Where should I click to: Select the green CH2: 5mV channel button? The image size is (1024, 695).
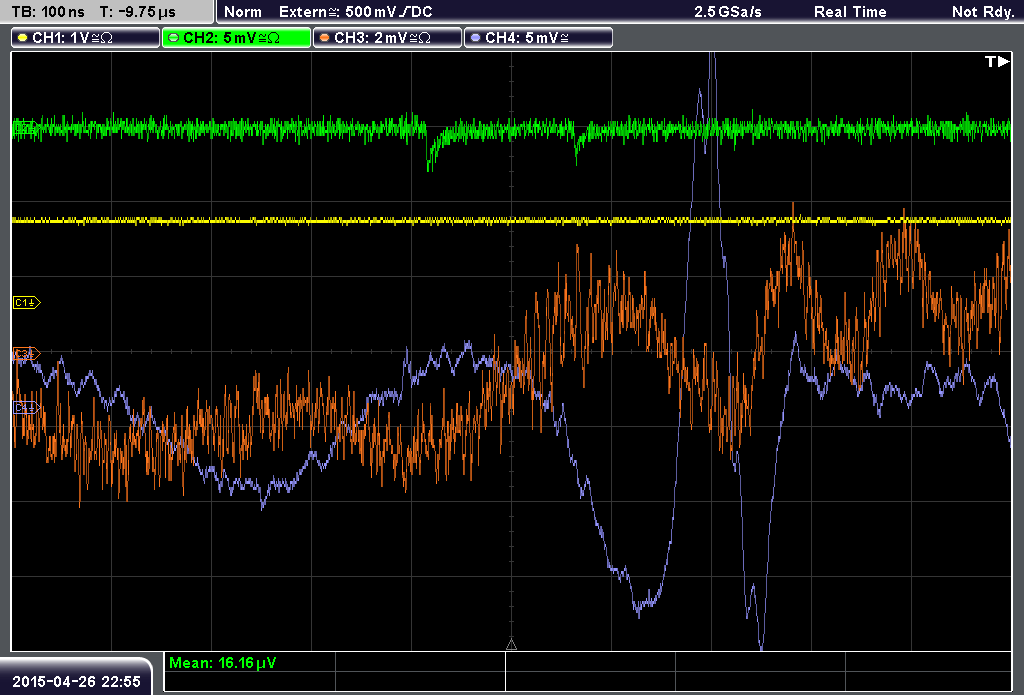tap(236, 38)
